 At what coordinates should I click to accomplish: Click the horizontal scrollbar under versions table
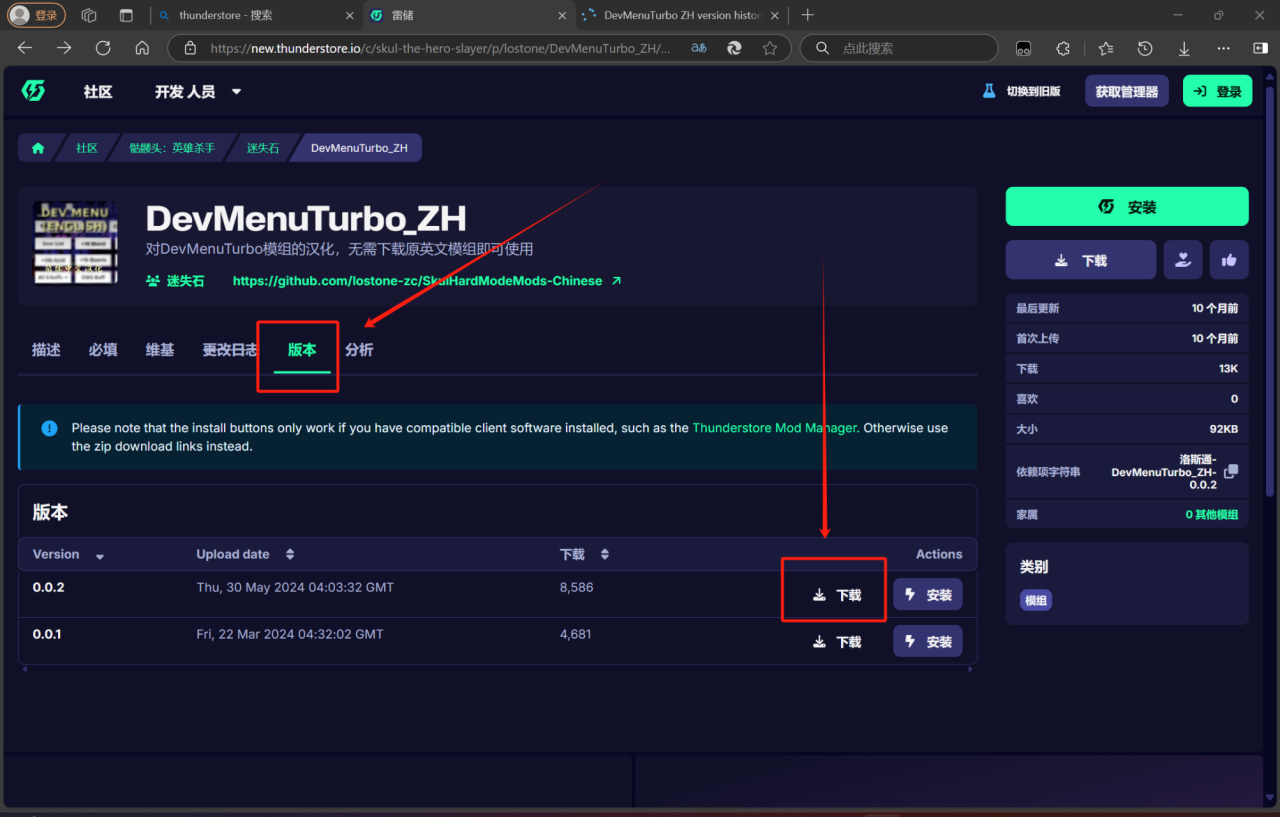click(497, 669)
